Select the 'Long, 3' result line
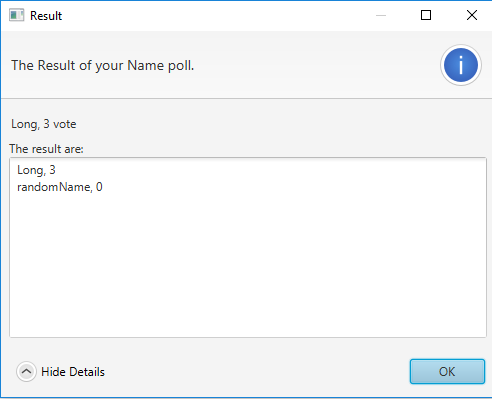The height and width of the screenshot is (399, 492). (x=36, y=170)
